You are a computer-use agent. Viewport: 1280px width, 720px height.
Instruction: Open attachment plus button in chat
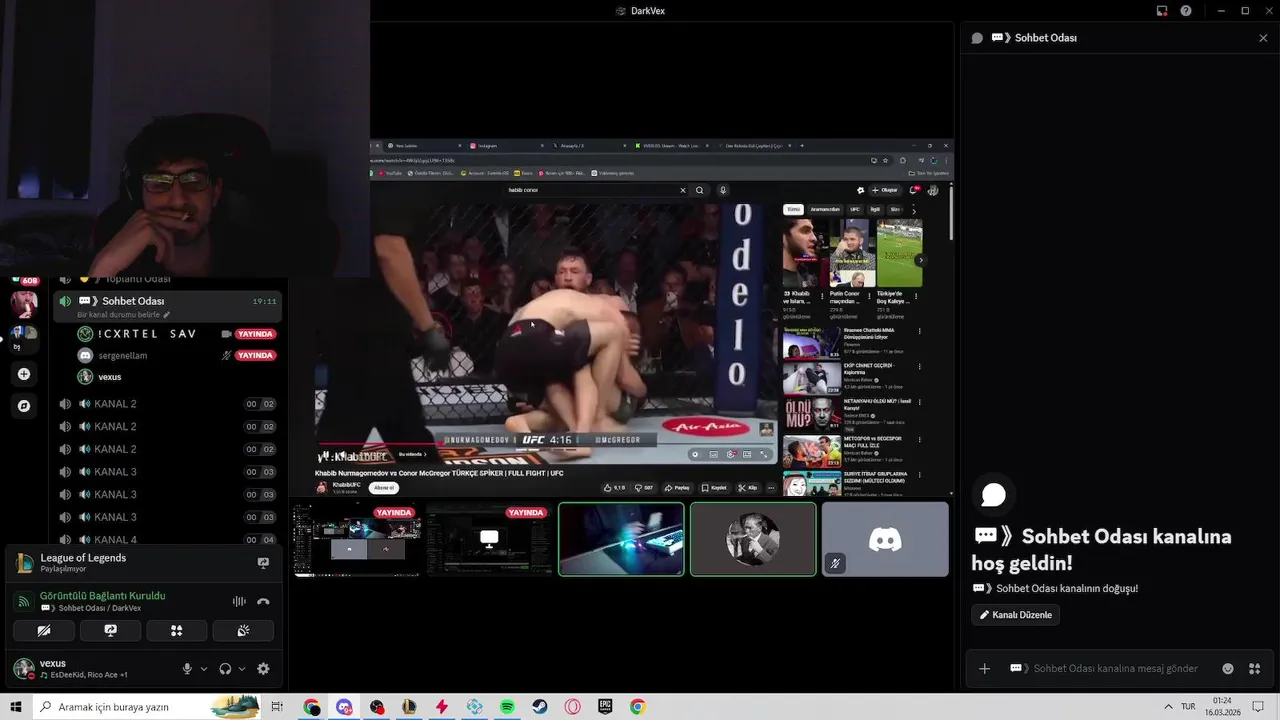point(984,668)
